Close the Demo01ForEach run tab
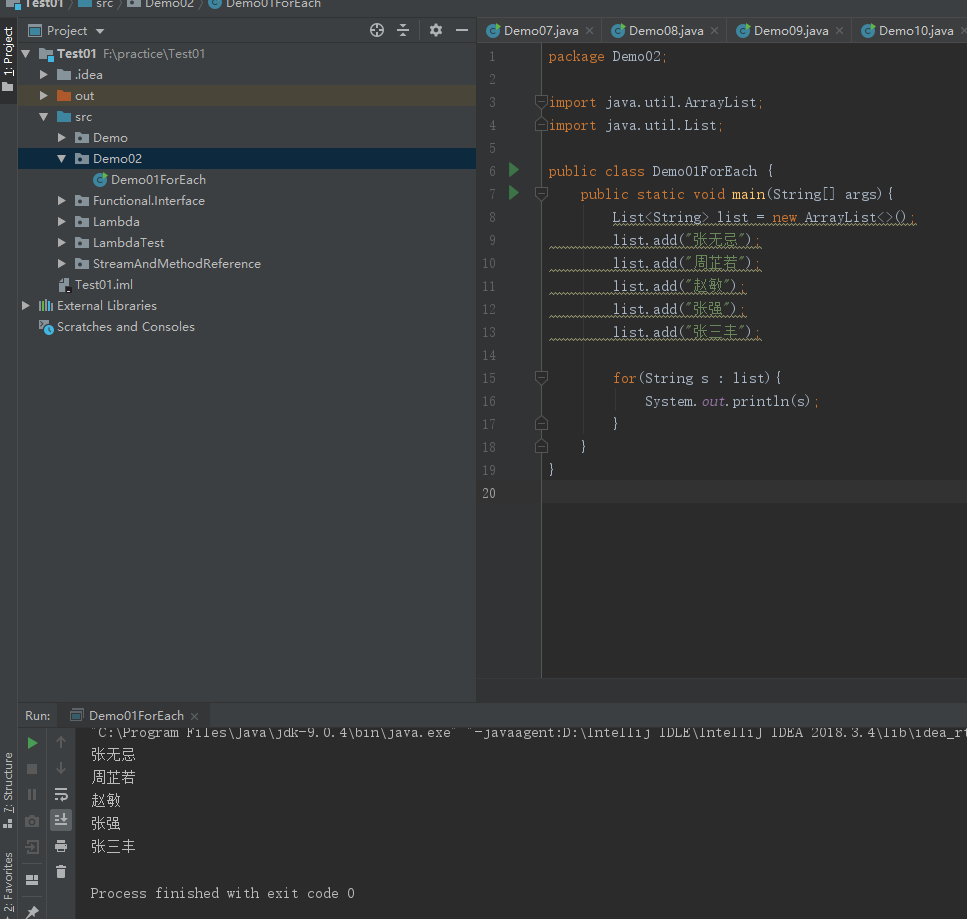 point(195,716)
